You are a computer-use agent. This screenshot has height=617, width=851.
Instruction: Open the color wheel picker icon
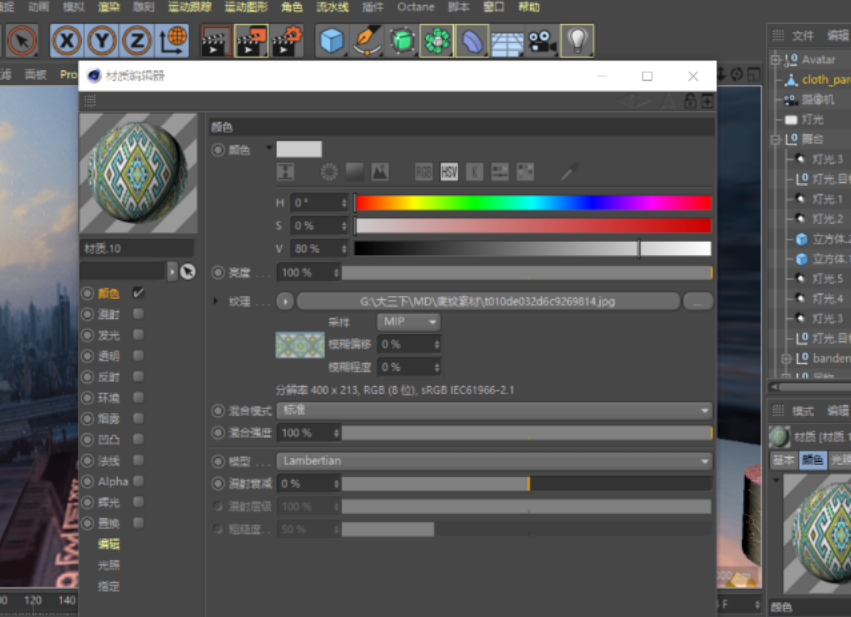[x=329, y=172]
